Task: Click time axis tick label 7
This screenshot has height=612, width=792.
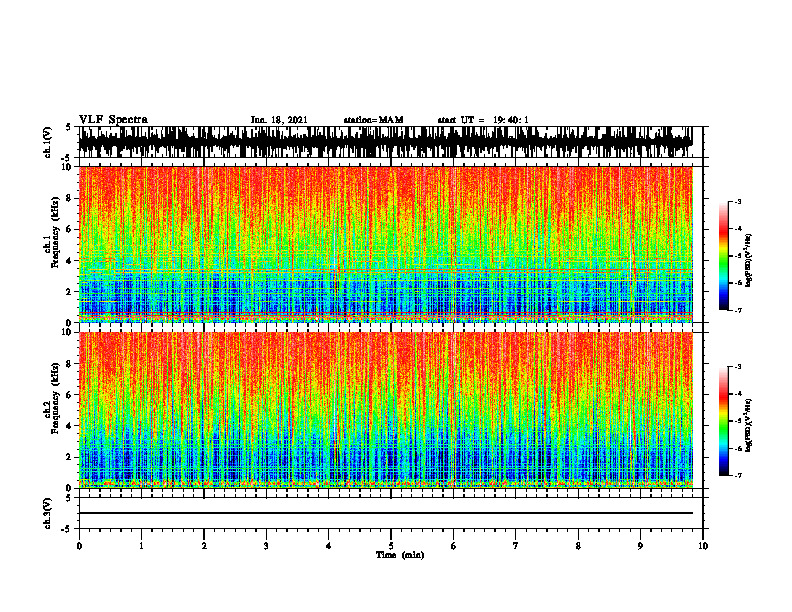Action: point(516,546)
